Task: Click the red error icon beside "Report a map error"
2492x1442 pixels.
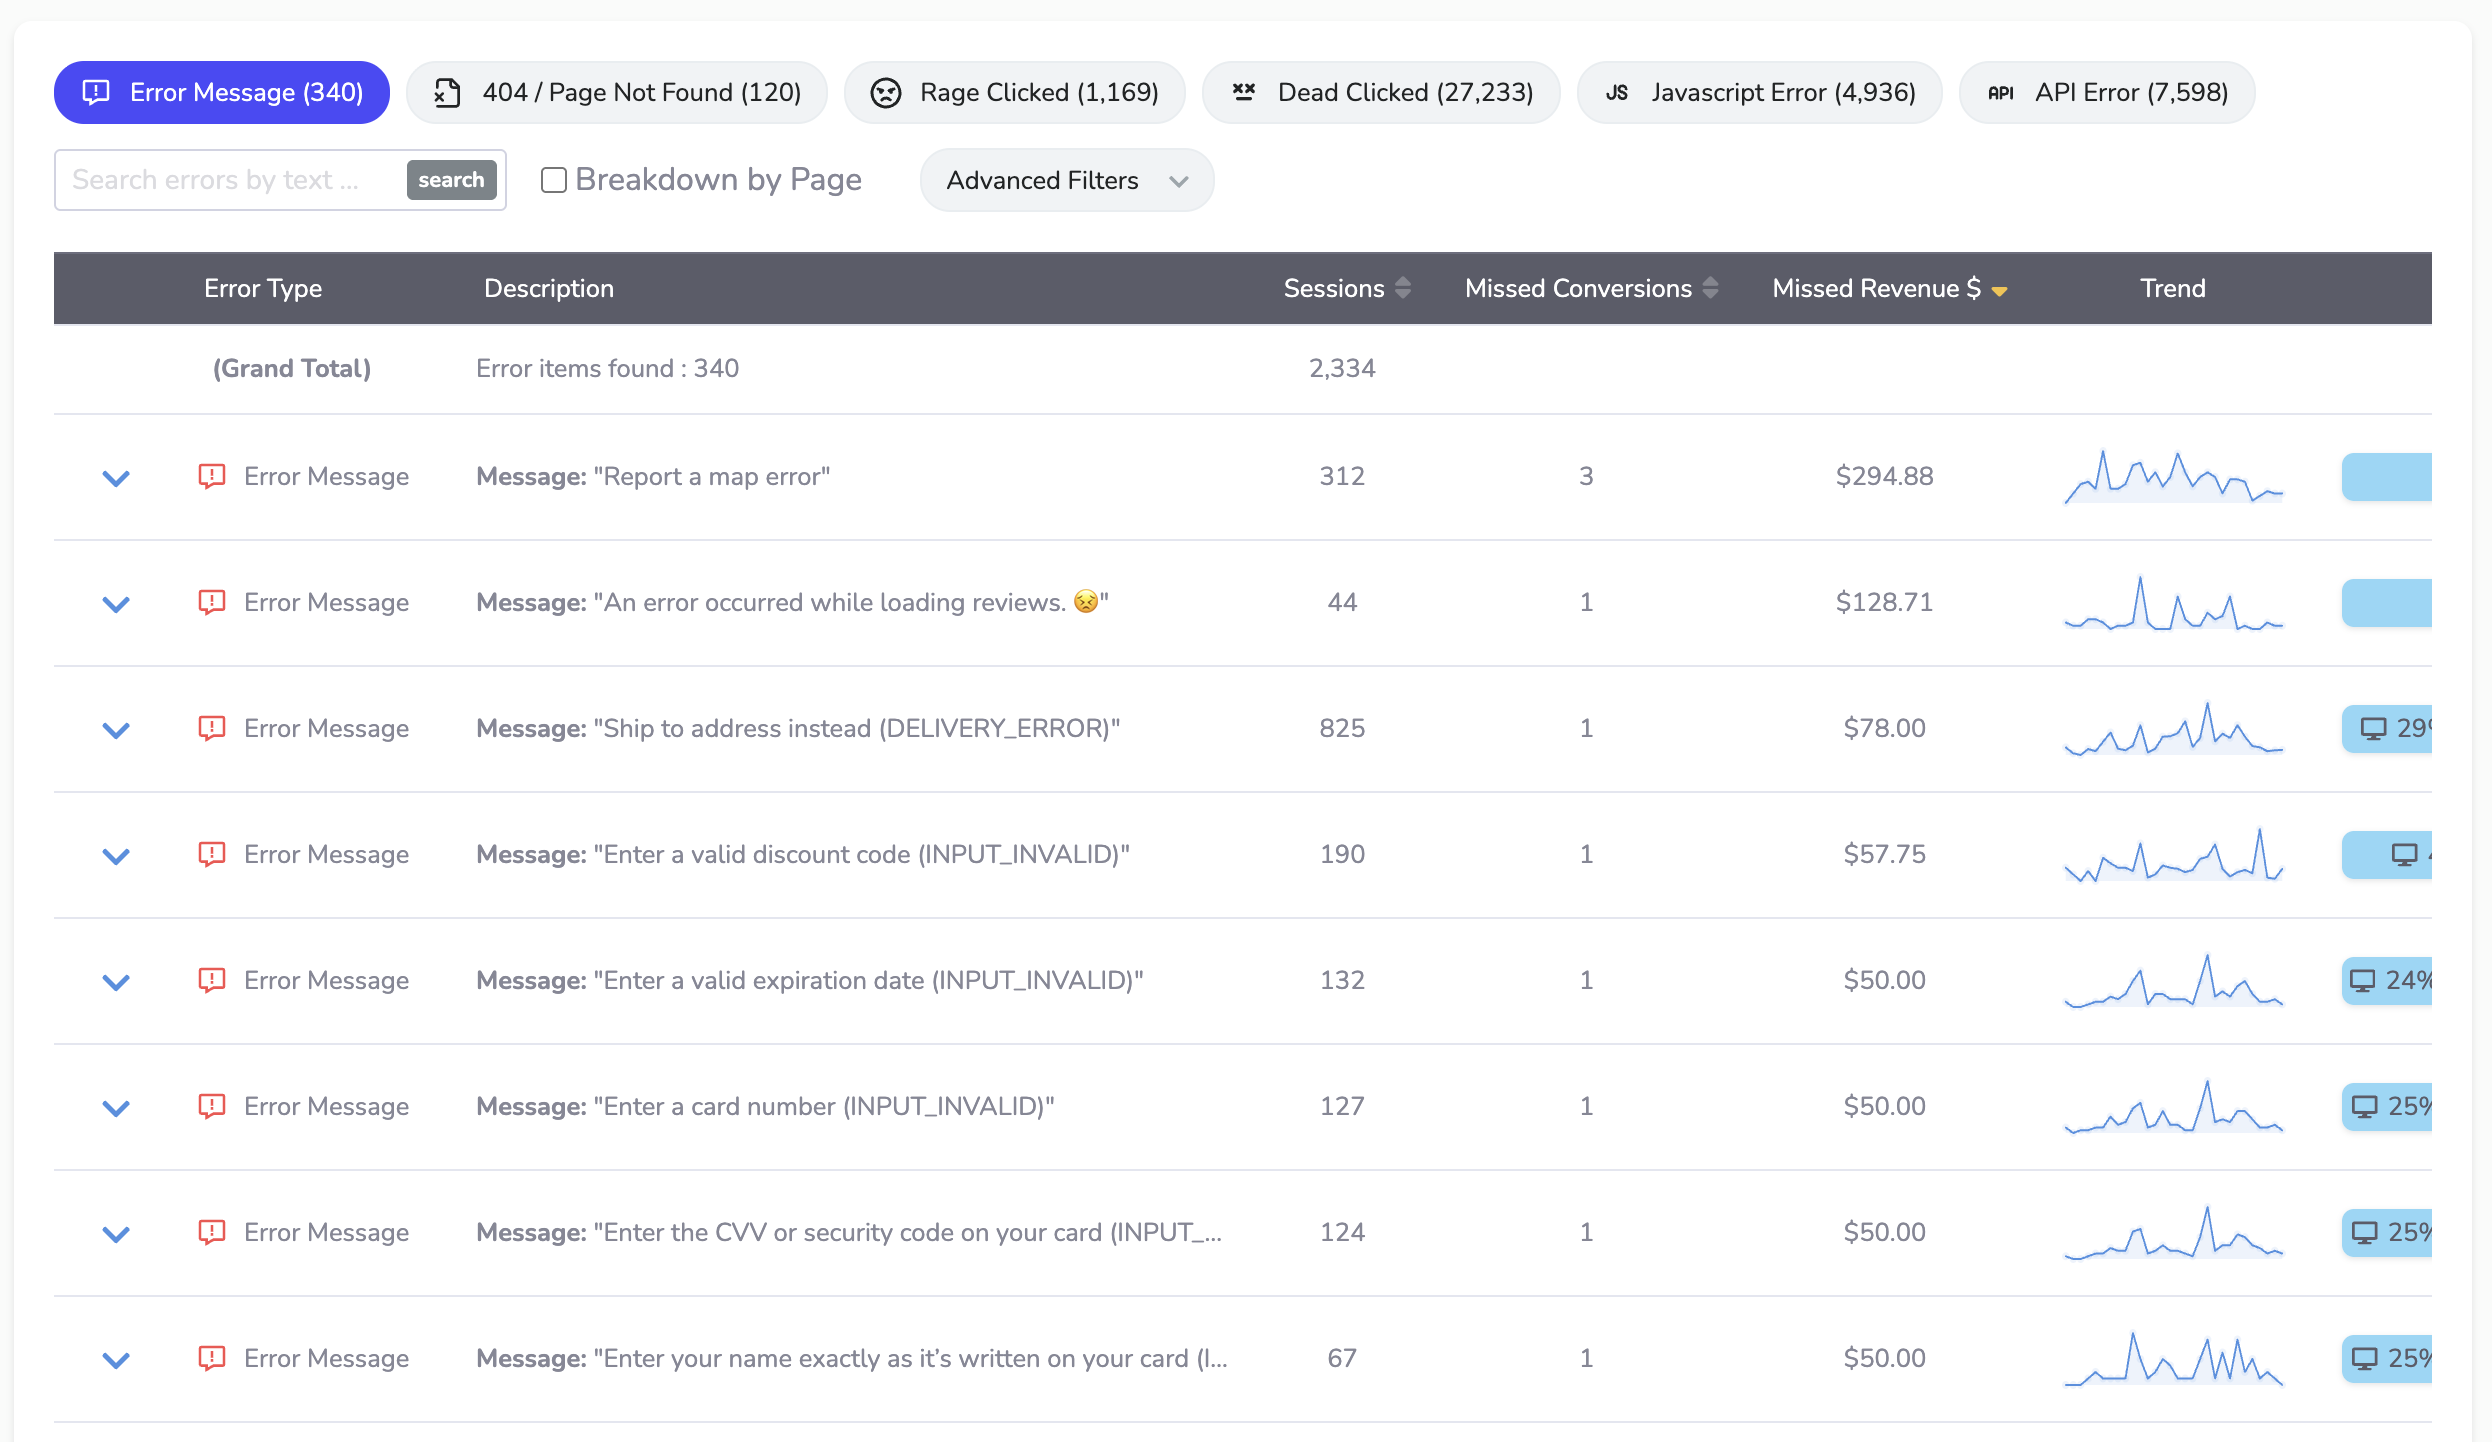Action: click(211, 477)
